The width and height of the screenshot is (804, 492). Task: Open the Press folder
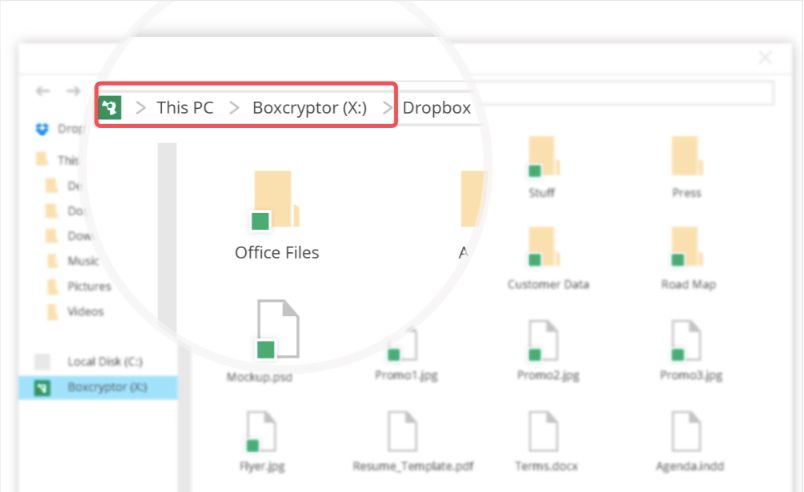(687, 168)
